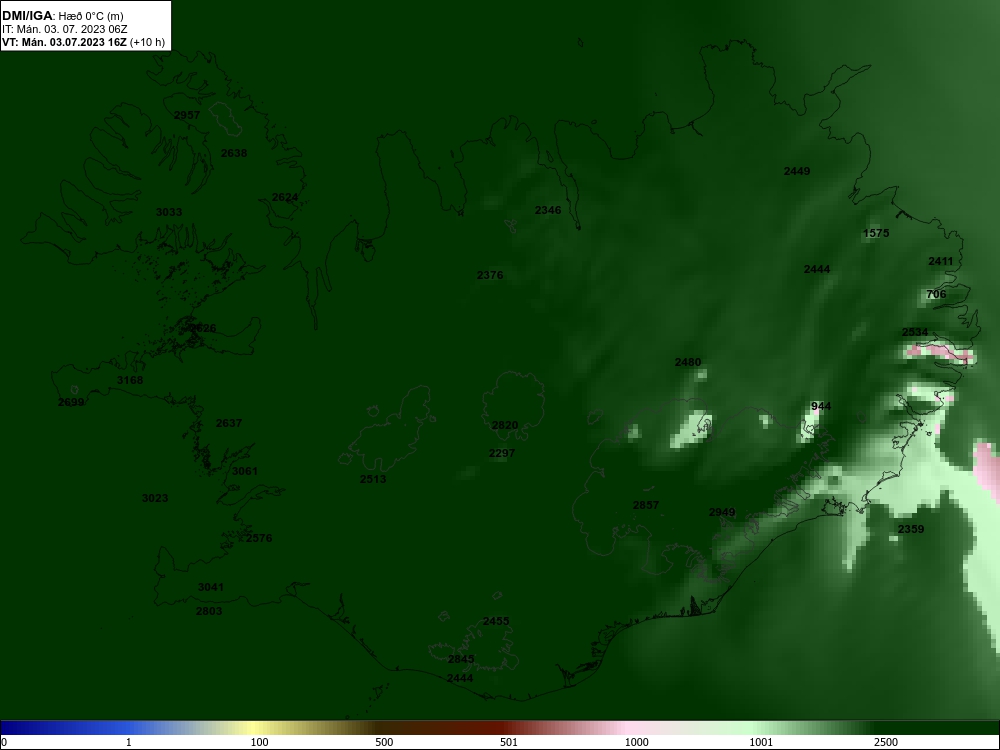Click the map value 2455

pos(496,621)
